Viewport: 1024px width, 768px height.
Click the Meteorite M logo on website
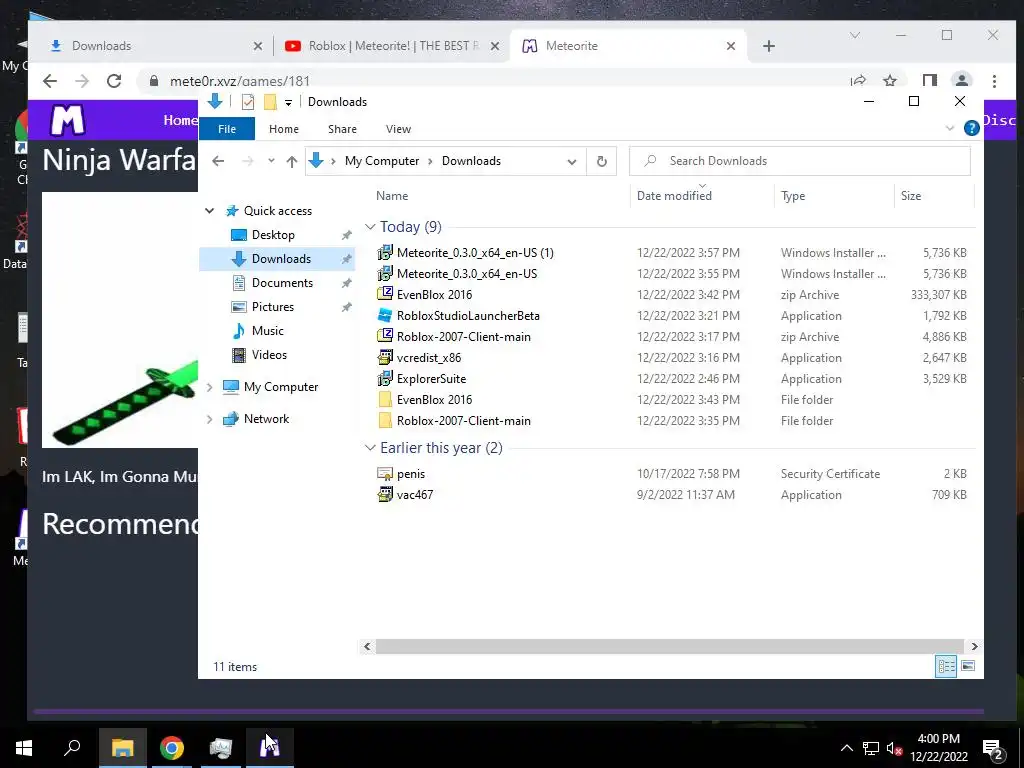[x=67, y=120]
